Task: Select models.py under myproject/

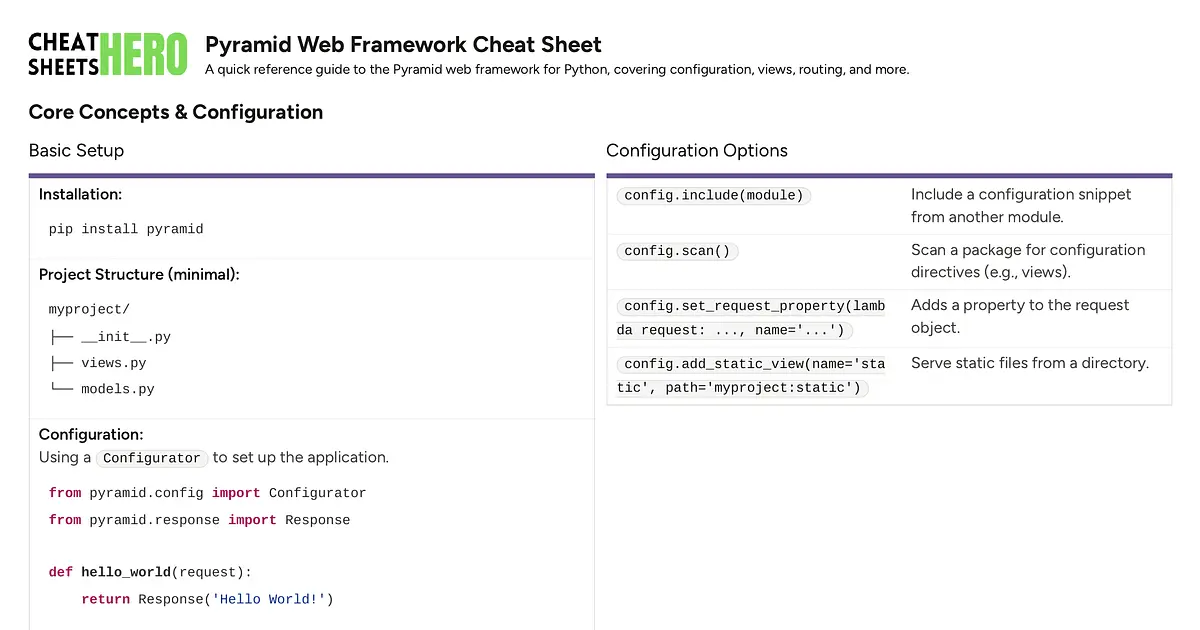Action: click(x=117, y=388)
